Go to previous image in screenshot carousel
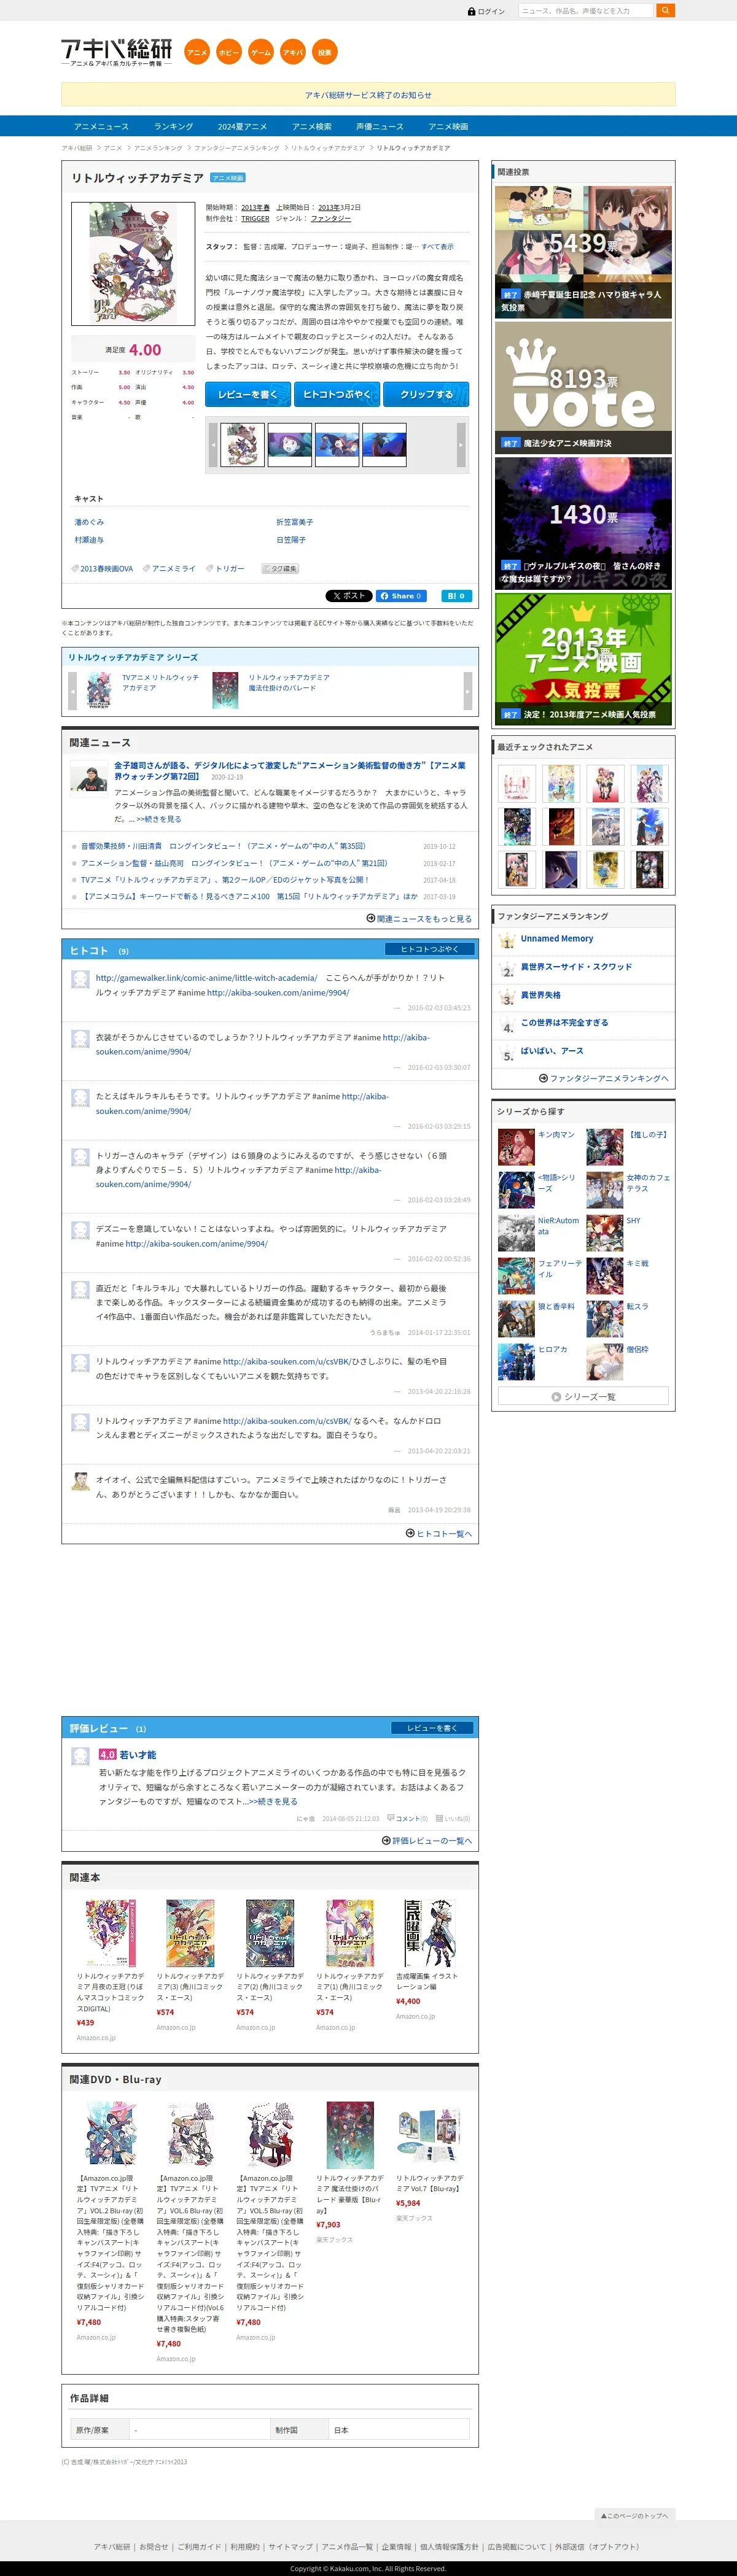Viewport: 737px width, 2576px height. click(x=213, y=445)
